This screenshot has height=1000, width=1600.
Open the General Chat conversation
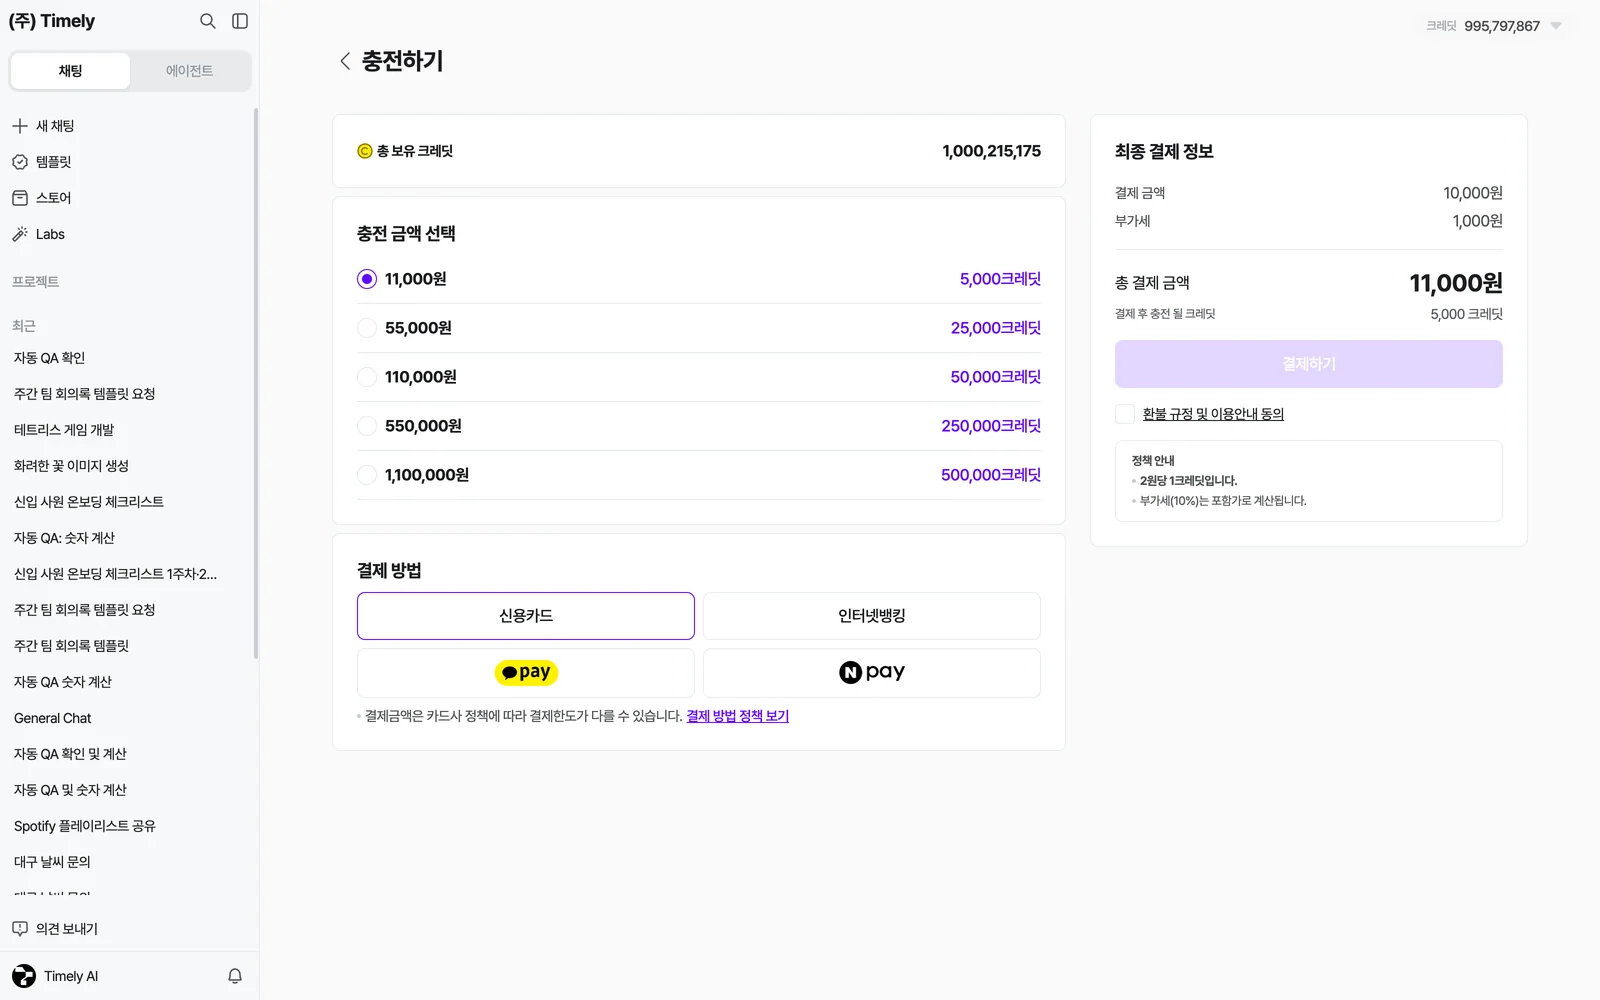[53, 718]
